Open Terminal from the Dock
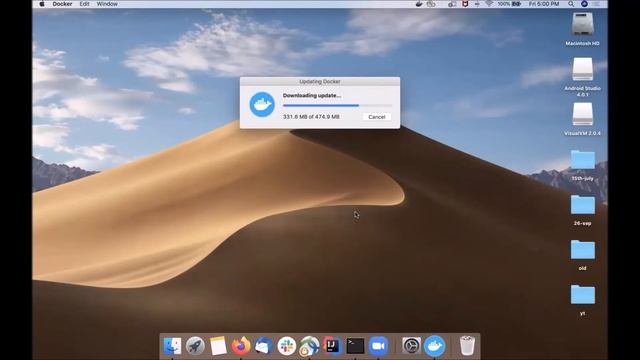The height and width of the screenshot is (360, 640). click(355, 346)
